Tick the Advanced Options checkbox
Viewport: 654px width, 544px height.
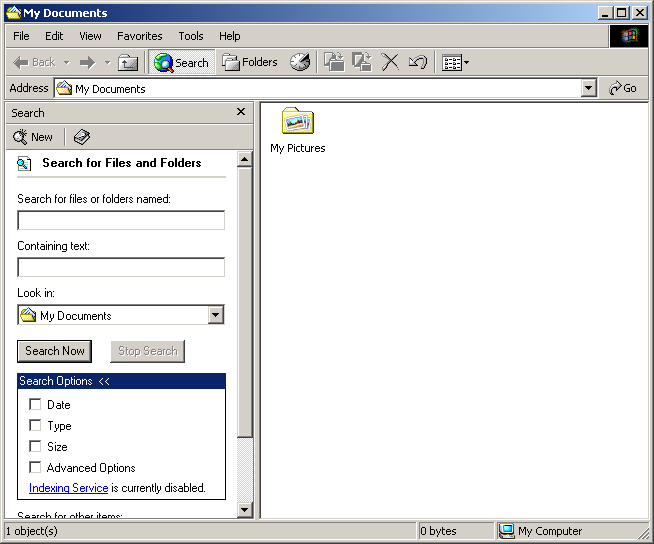coord(35,468)
